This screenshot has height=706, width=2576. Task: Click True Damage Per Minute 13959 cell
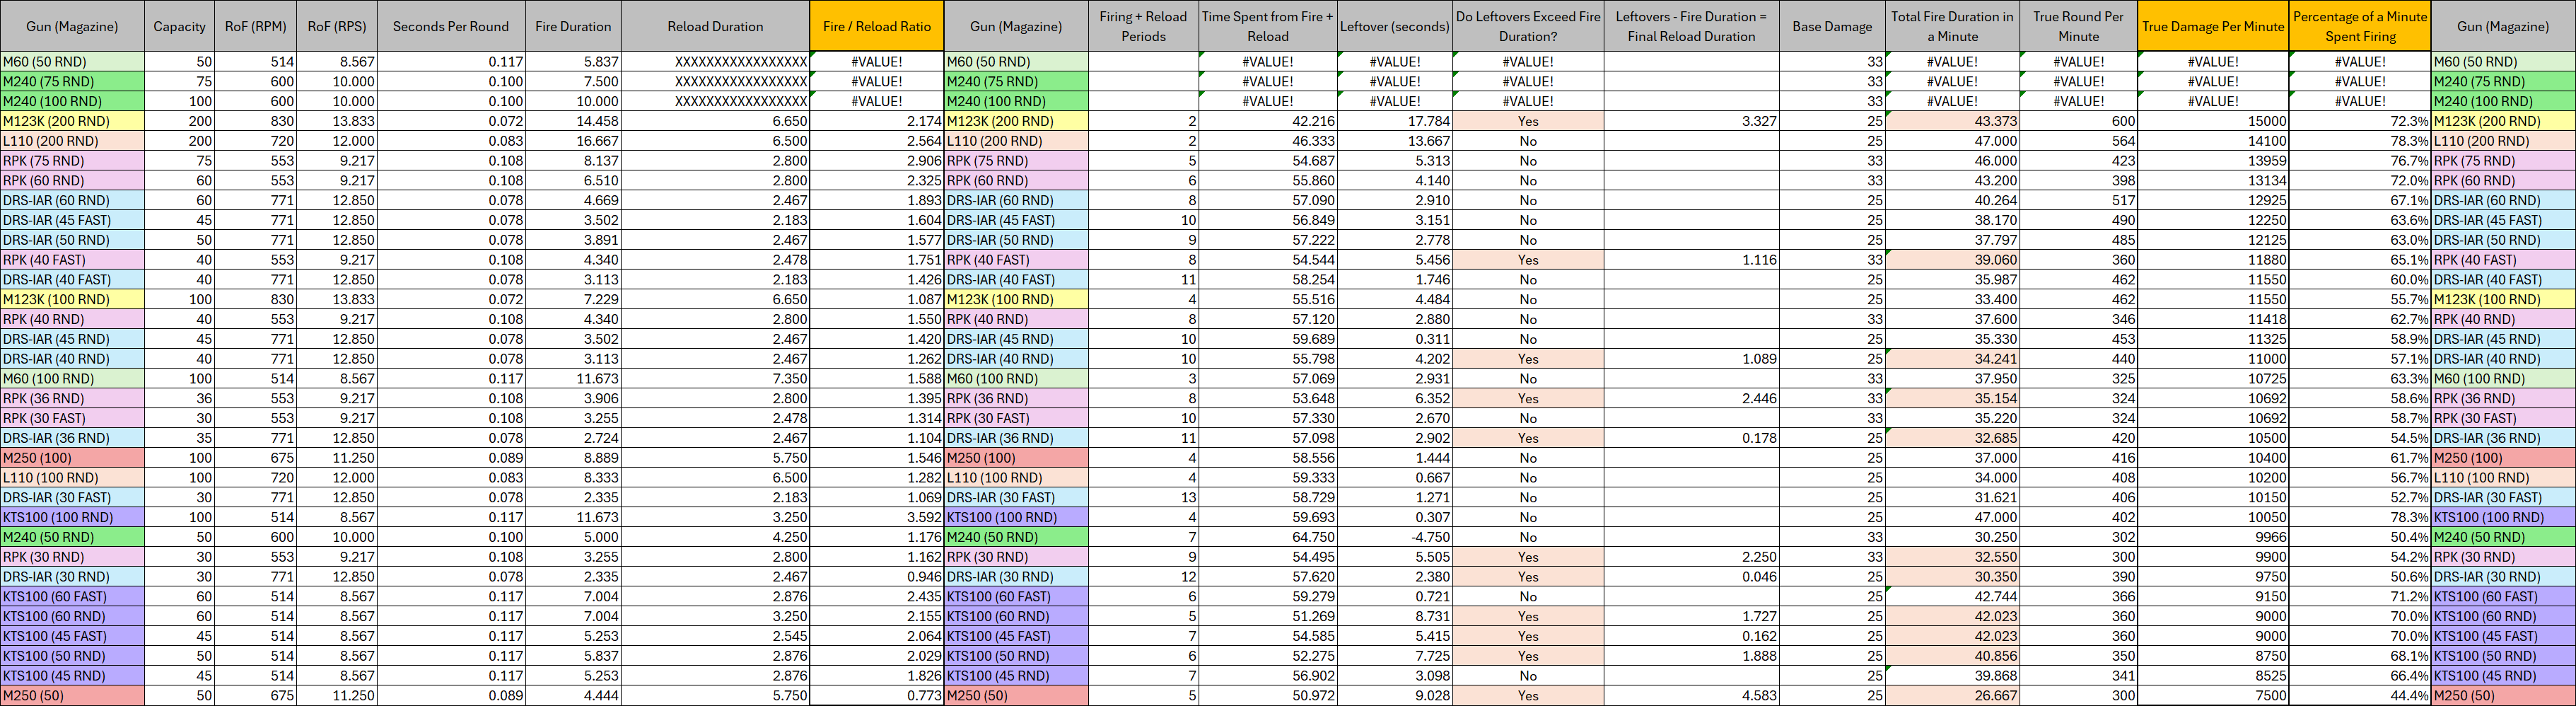(x=2213, y=161)
